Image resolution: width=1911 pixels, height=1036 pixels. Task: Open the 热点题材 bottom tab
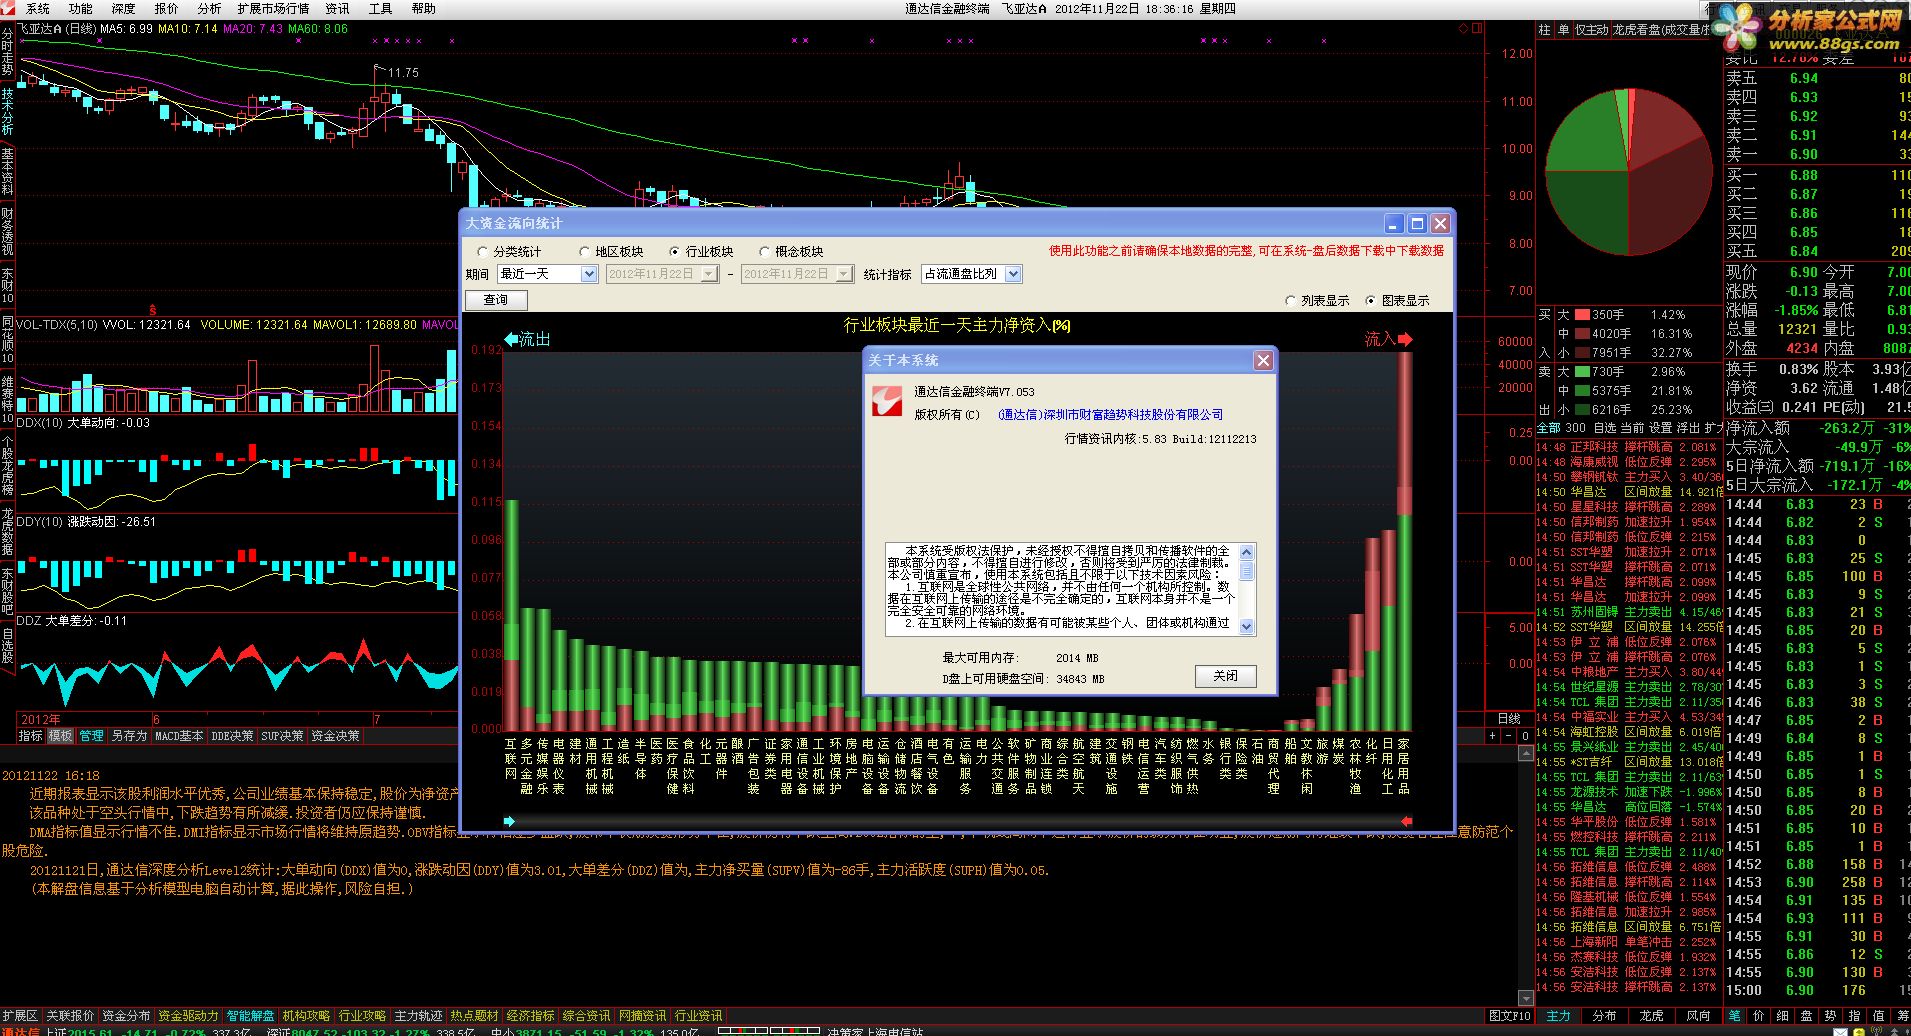(474, 1015)
